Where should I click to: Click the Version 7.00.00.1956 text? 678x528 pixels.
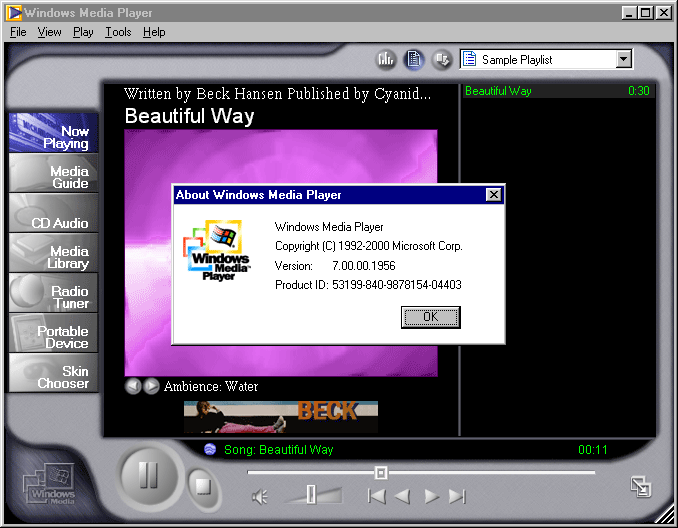[x=335, y=266]
